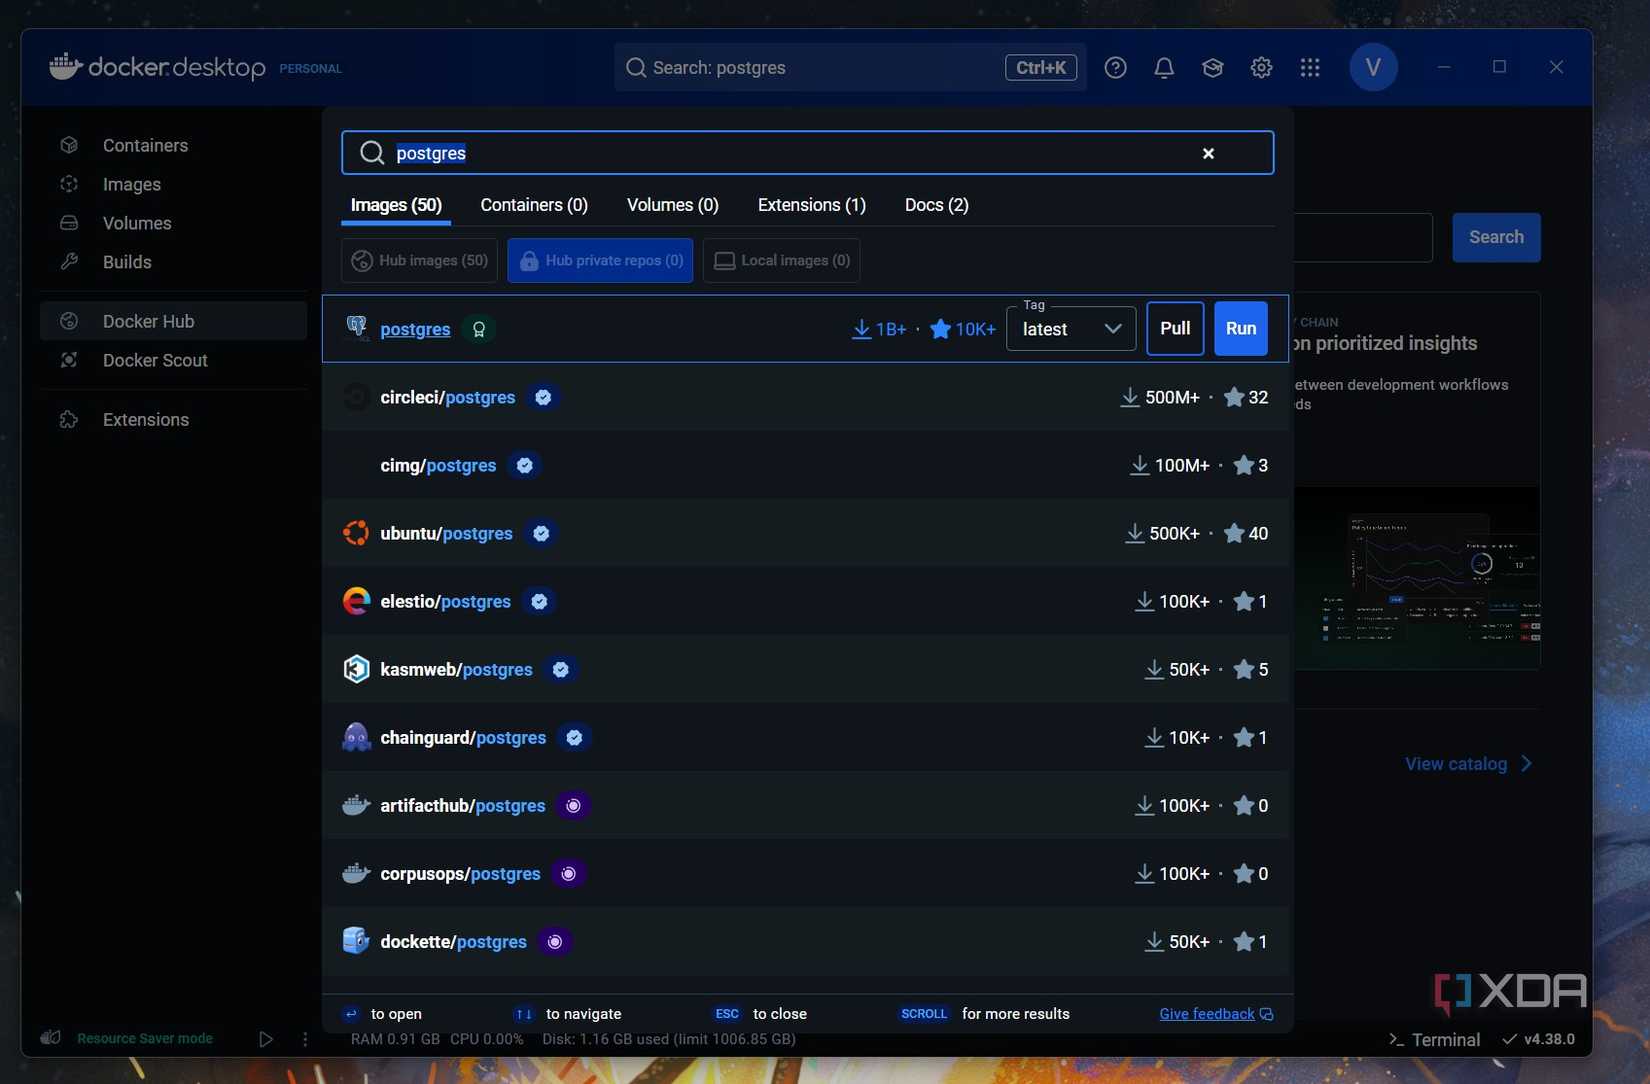The height and width of the screenshot is (1084, 1650).
Task: Toggle the Hub images (50) filter
Action: click(419, 260)
